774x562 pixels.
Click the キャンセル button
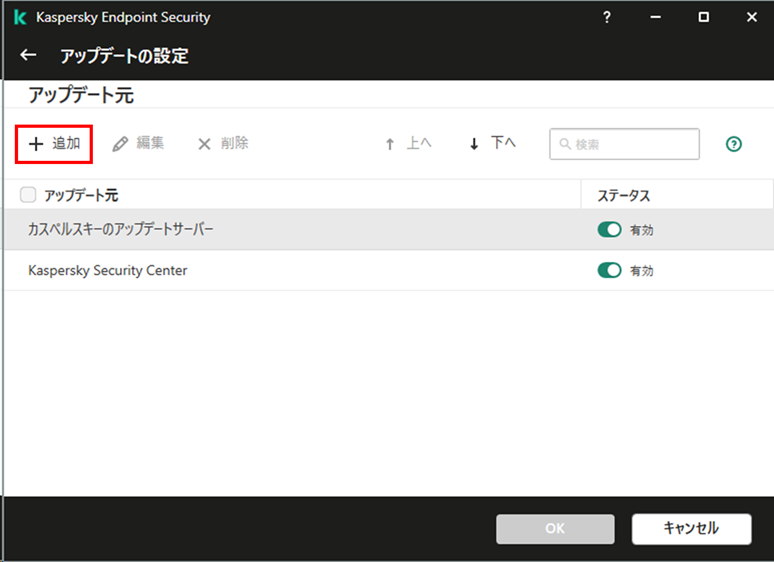(x=692, y=529)
